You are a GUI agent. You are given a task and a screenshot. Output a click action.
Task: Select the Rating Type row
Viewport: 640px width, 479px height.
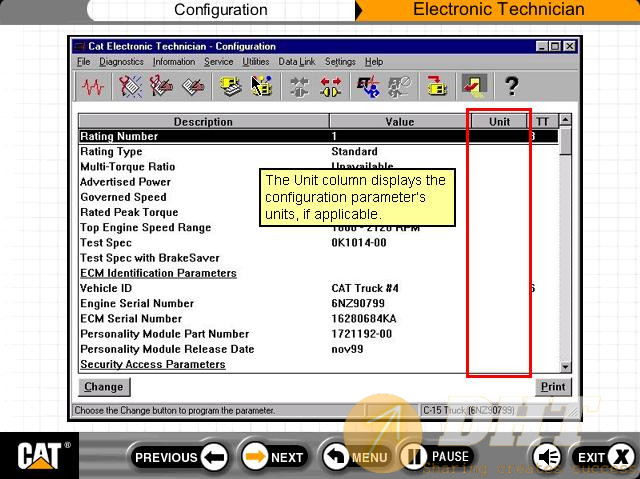pyautogui.click(x=318, y=151)
